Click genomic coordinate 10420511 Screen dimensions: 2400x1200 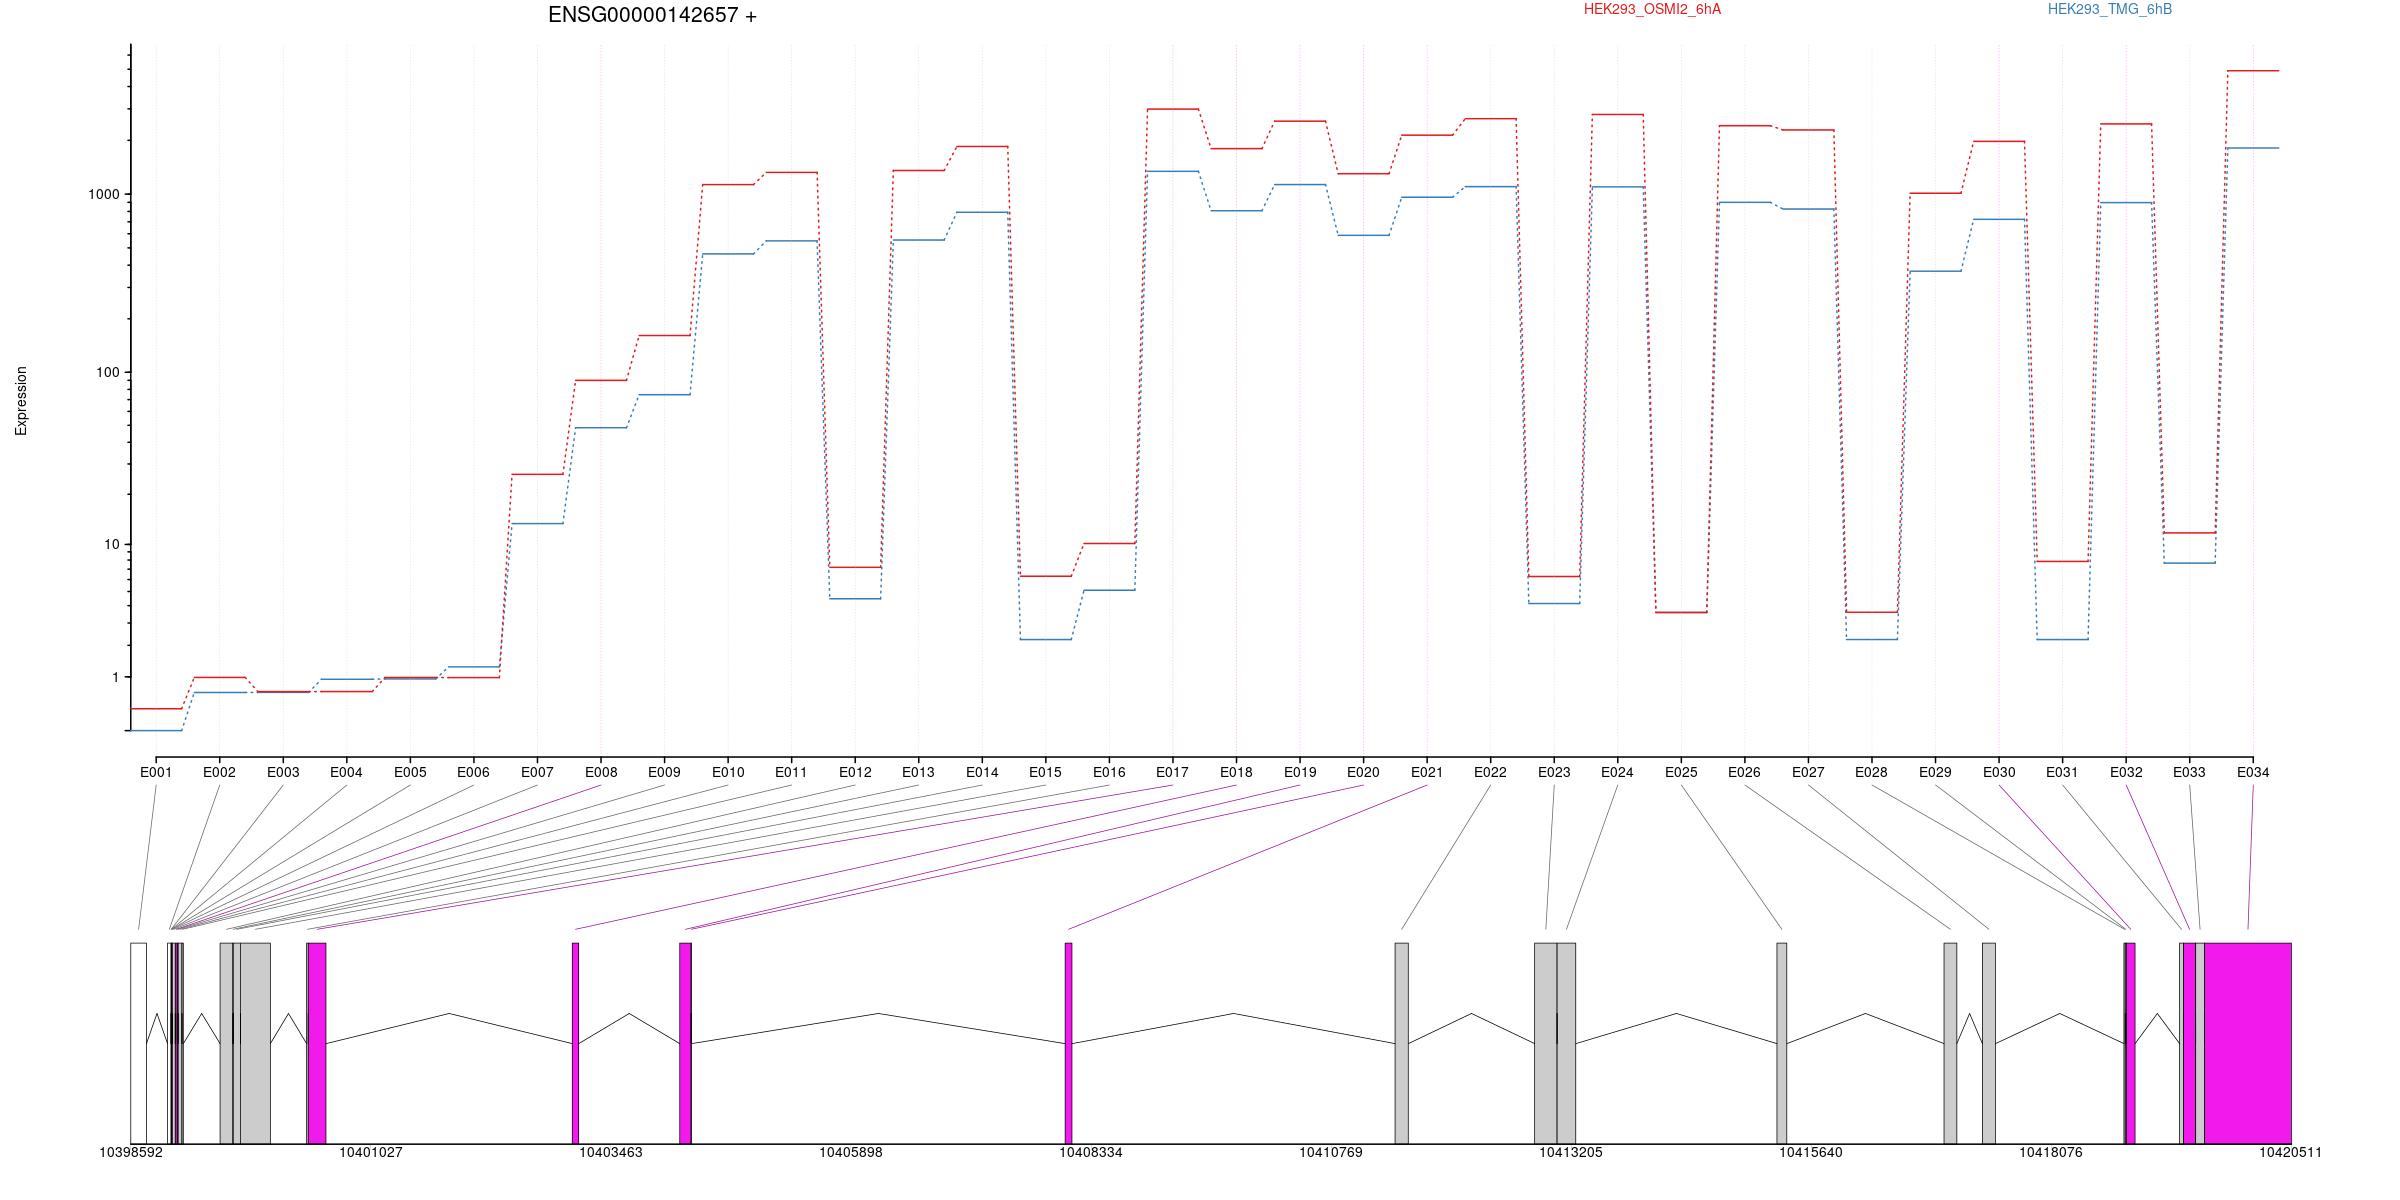click(2290, 1153)
